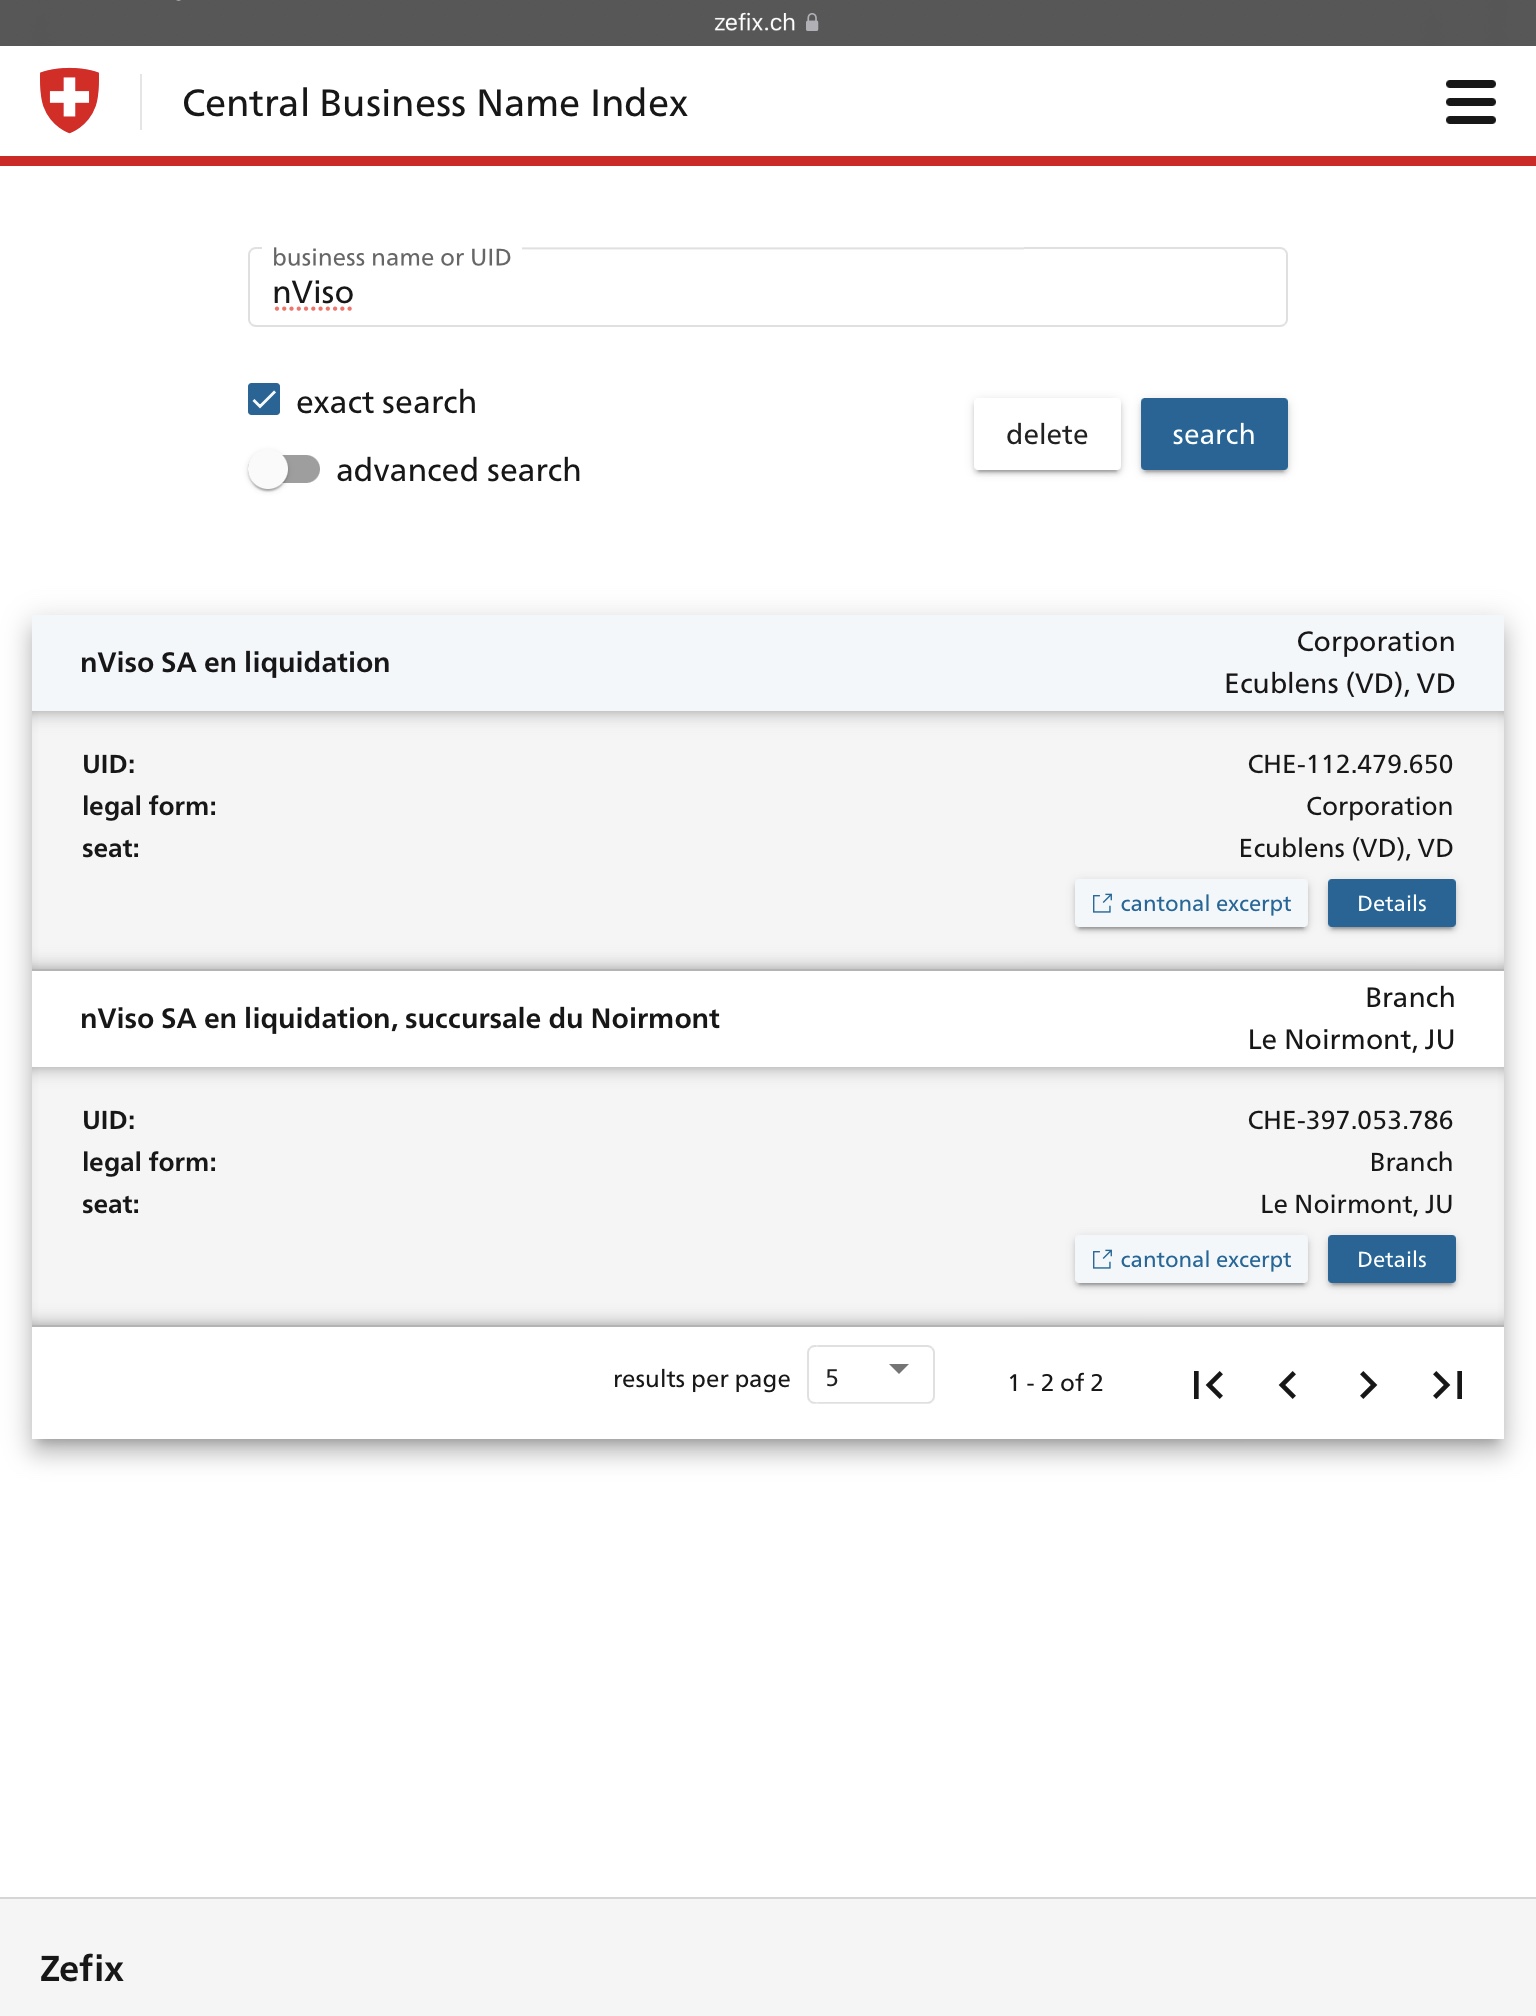
Task: Open cantonal excerpt for Le Noirmont branch
Action: [x=1191, y=1259]
